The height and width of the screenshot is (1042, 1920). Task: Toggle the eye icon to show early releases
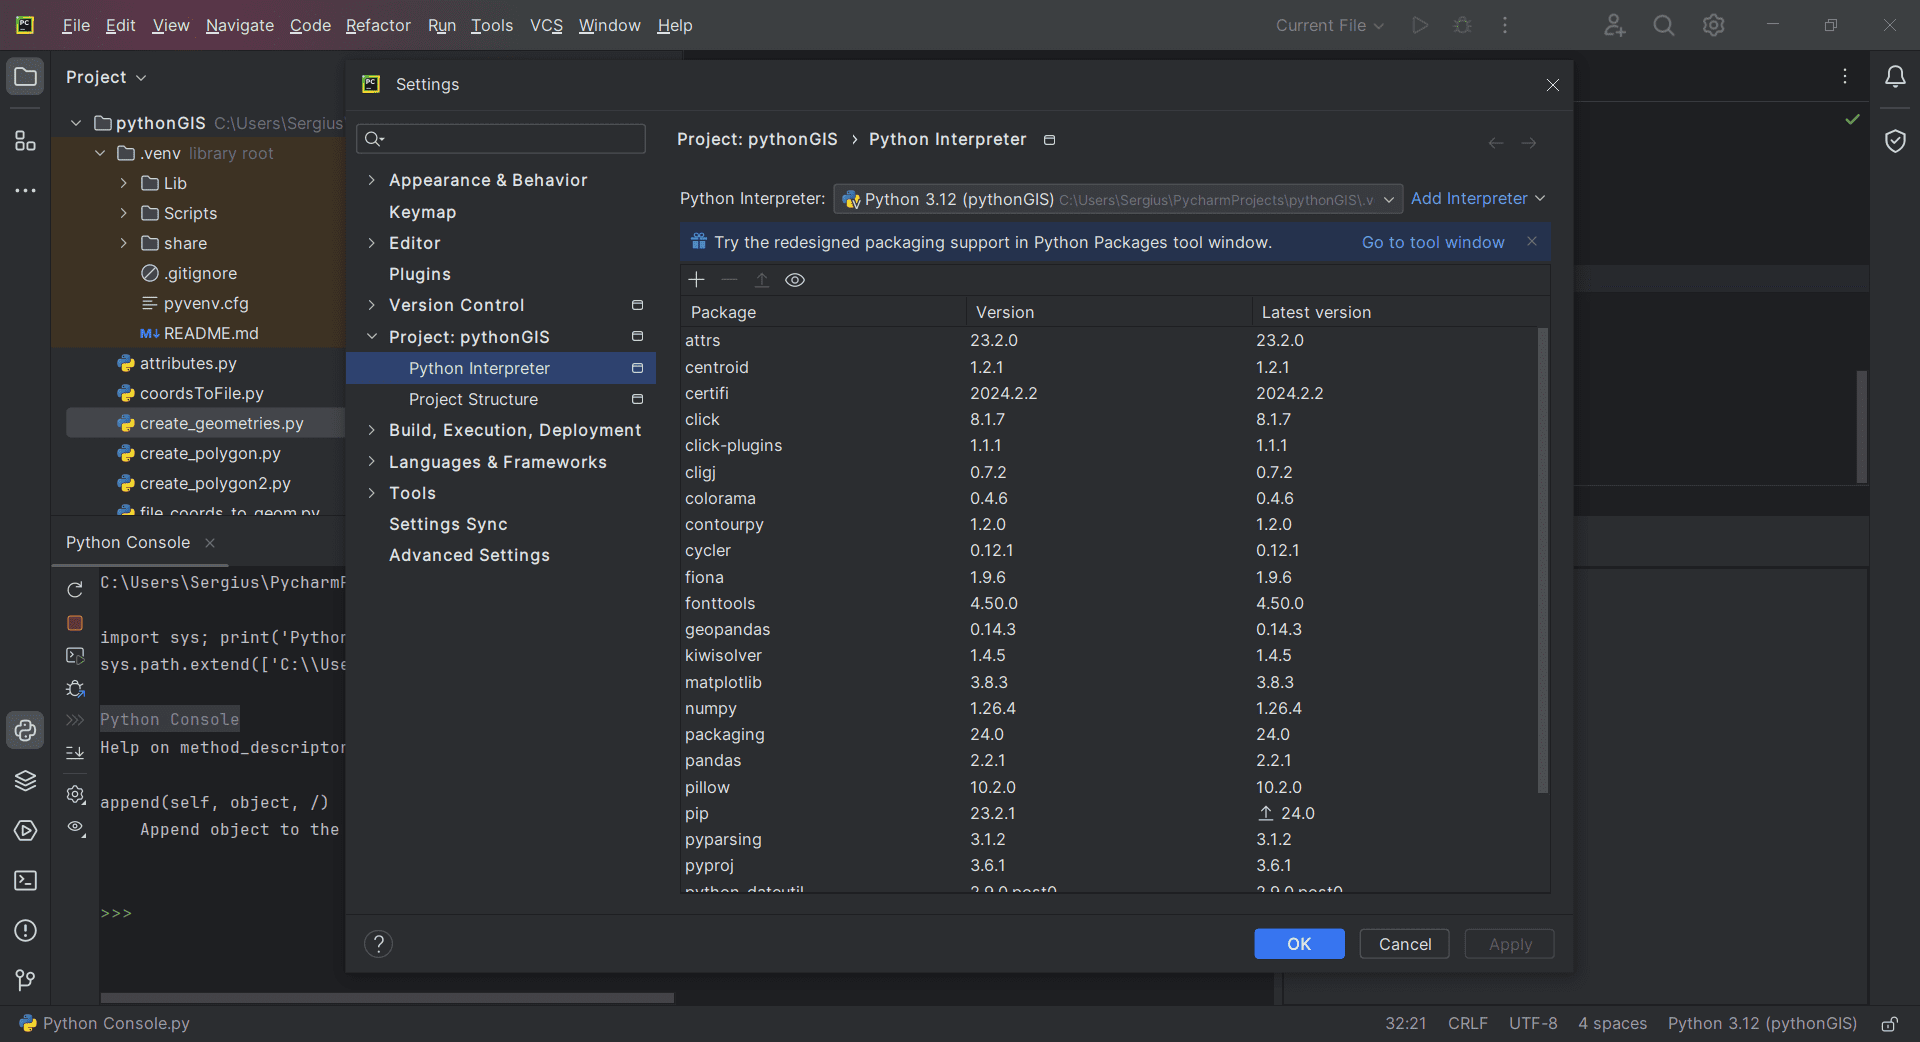click(x=795, y=280)
